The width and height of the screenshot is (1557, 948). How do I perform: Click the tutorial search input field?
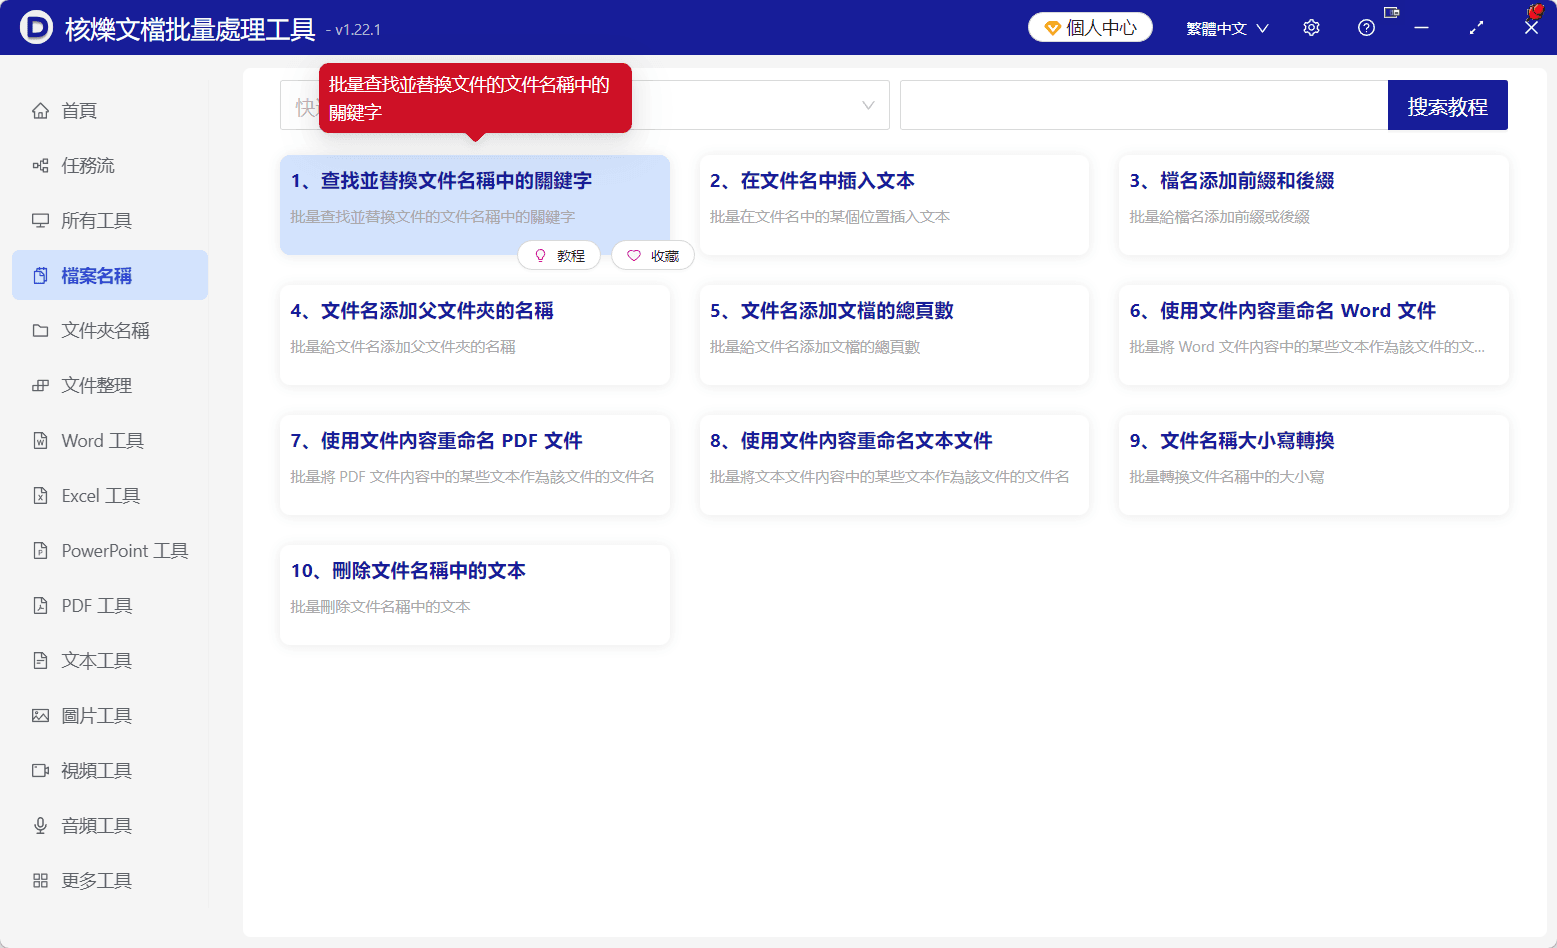(x=1144, y=105)
